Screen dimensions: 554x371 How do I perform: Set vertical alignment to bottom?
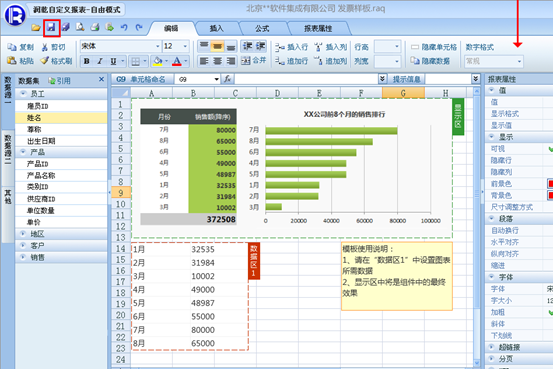pos(231,46)
